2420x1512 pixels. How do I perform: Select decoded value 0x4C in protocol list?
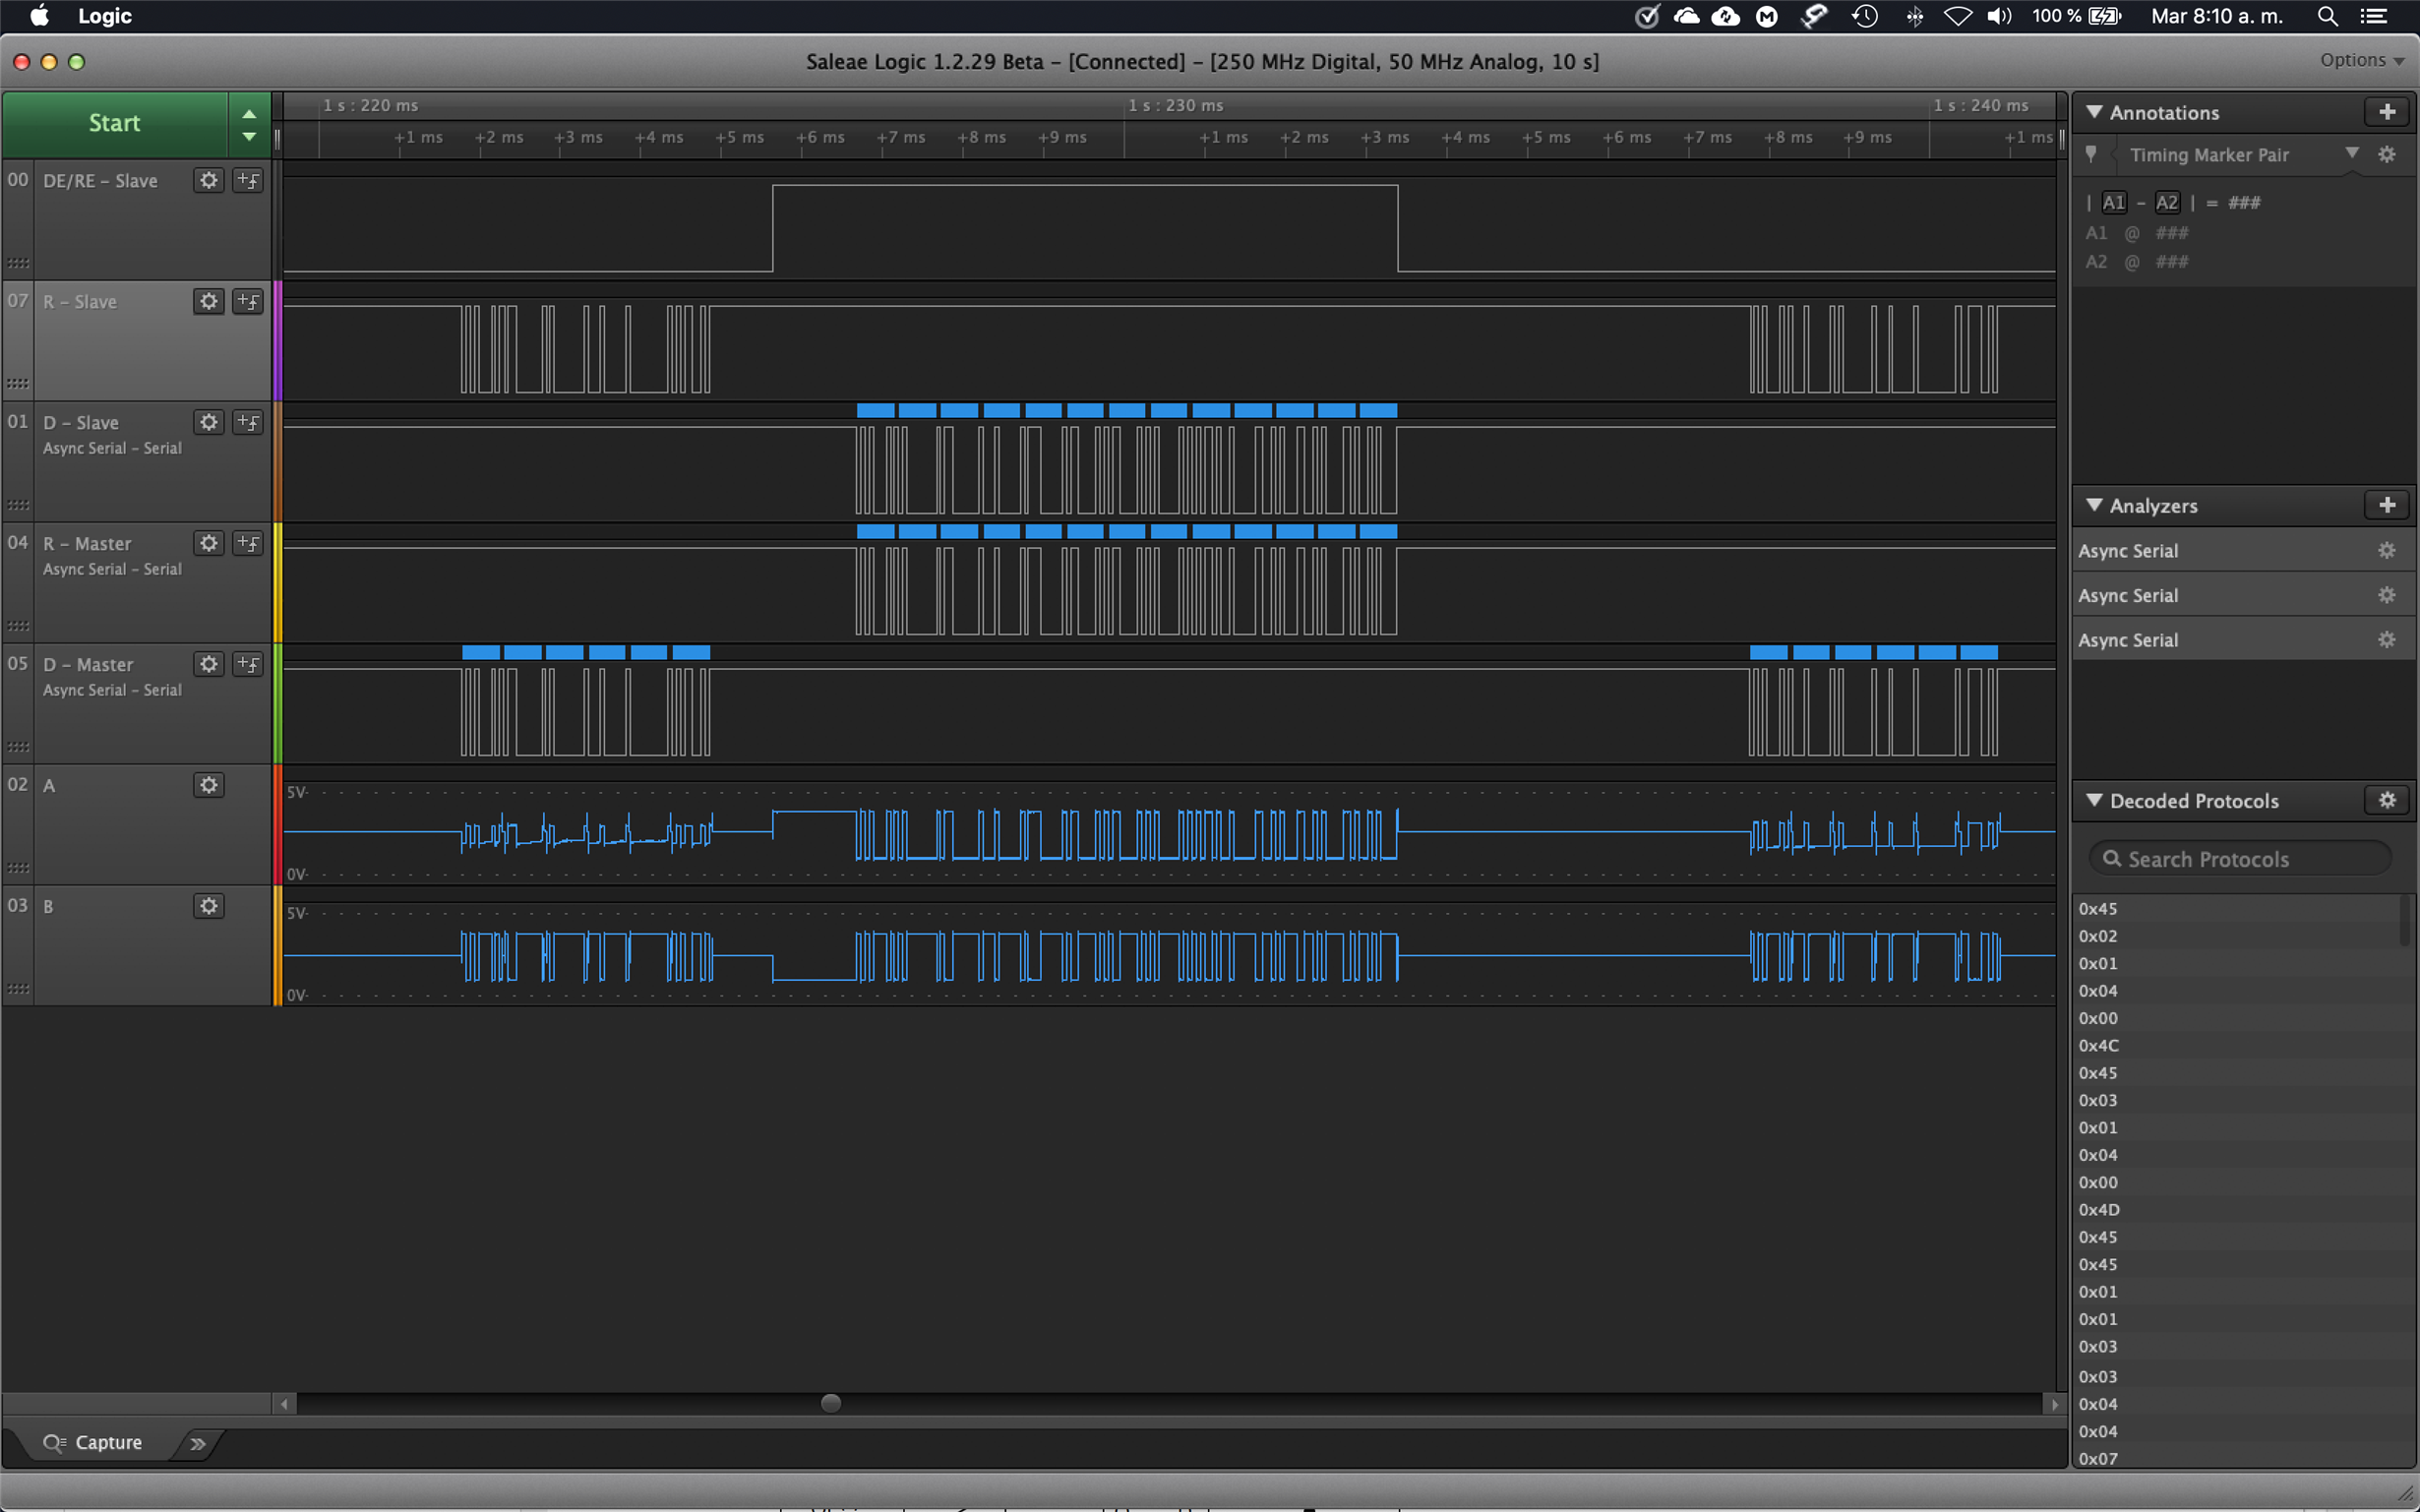click(x=2098, y=1045)
